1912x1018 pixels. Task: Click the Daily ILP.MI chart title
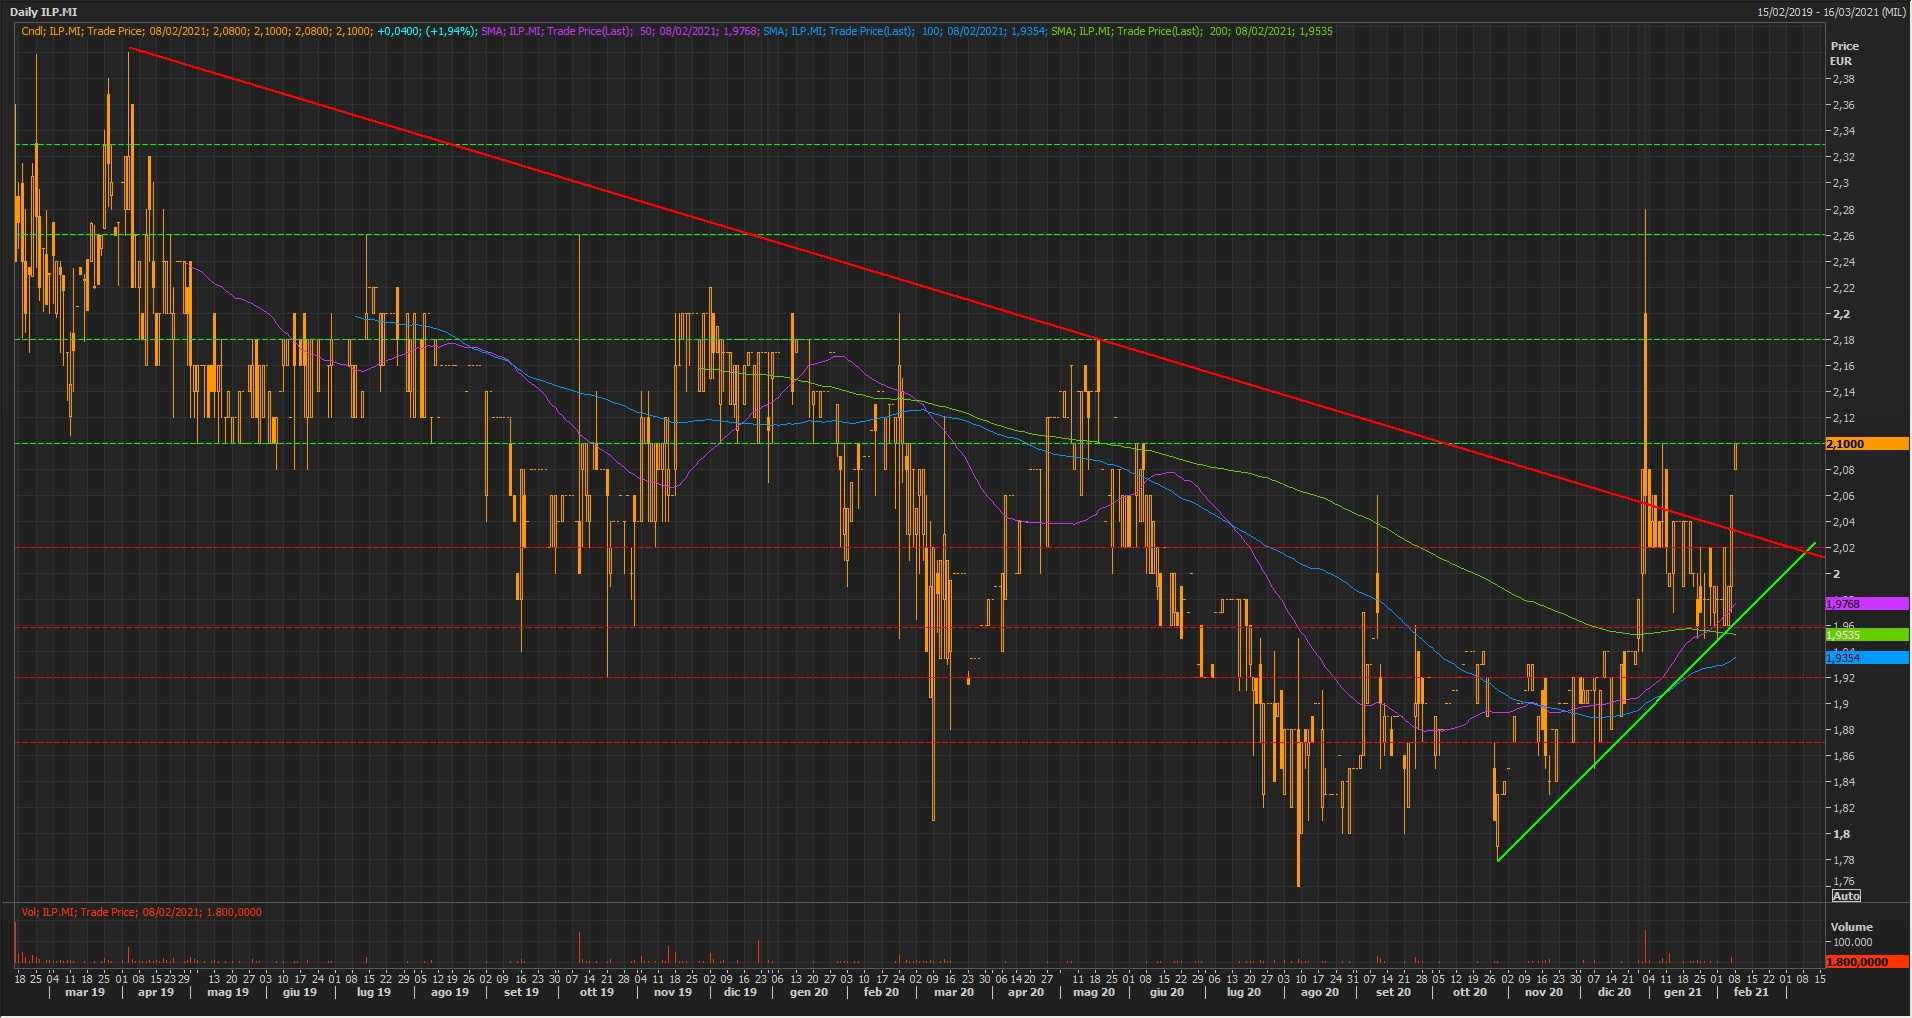(44, 12)
